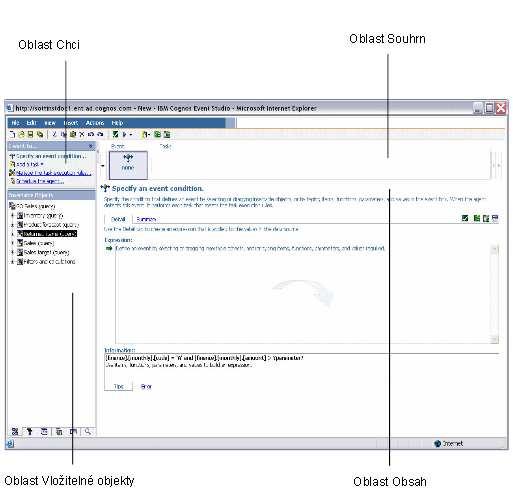Switch to the Detail tab
This screenshot has width=513, height=488.
click(x=118, y=219)
